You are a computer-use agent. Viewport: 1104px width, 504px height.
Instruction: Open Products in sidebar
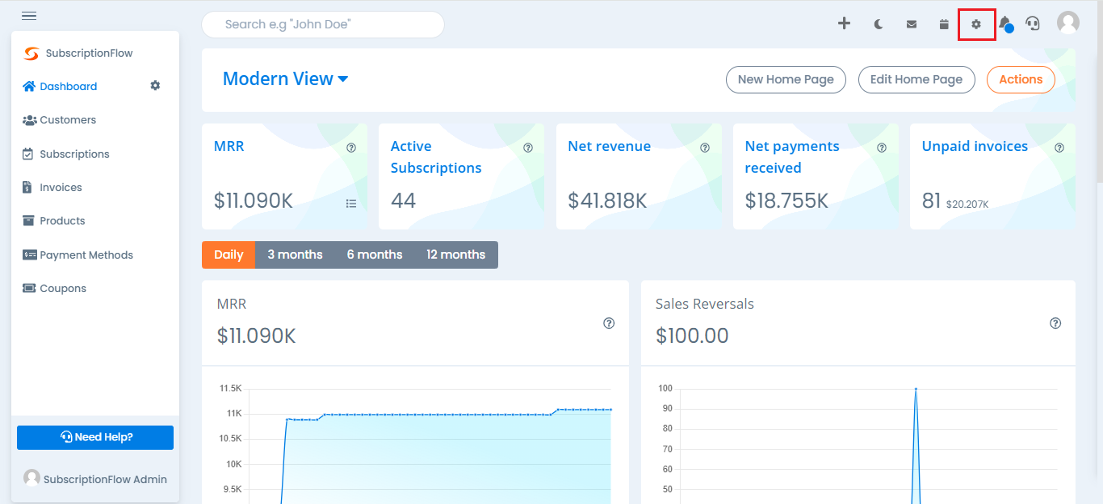(54, 221)
